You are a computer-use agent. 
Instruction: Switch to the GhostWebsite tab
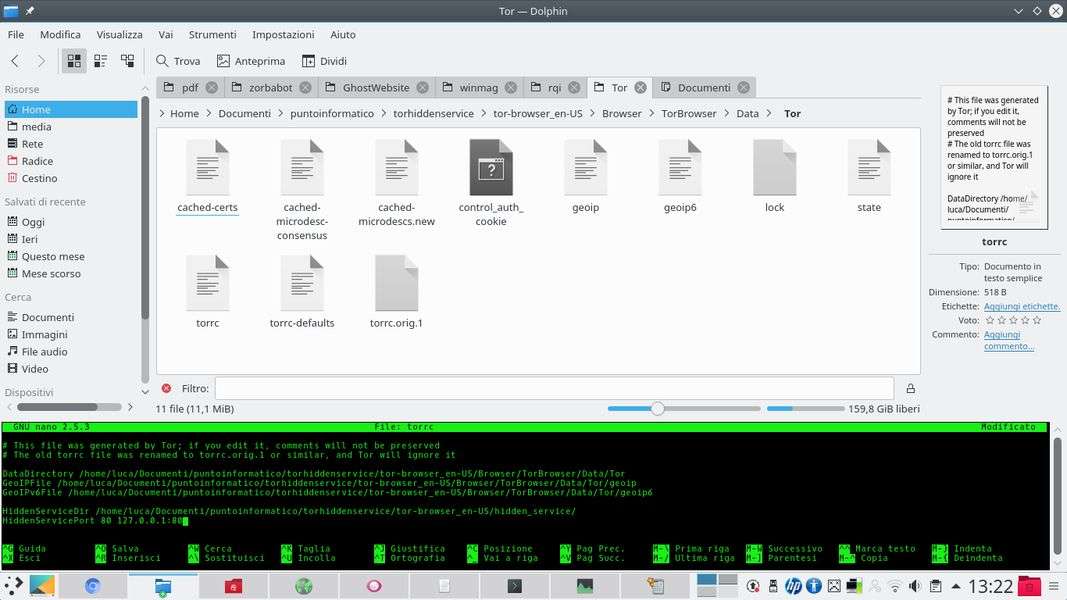point(374,88)
